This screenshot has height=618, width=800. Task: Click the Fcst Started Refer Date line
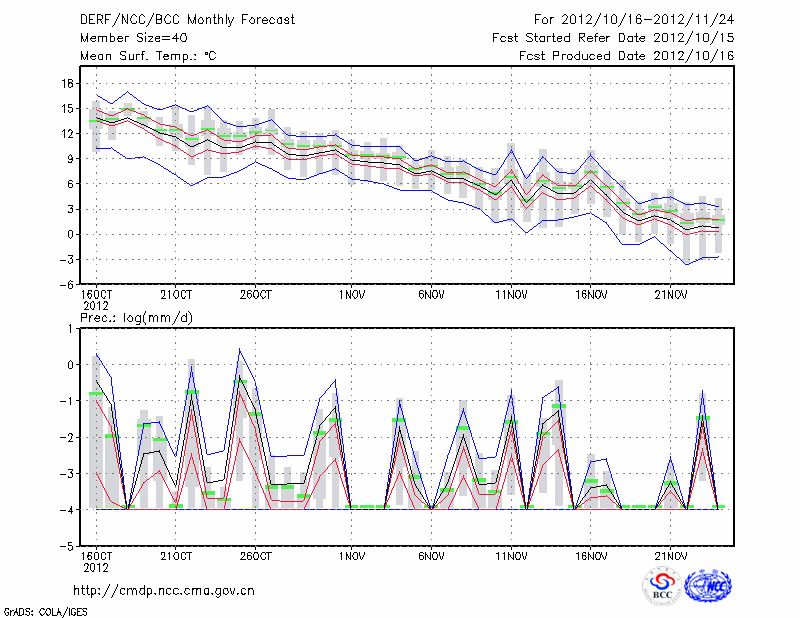point(613,38)
